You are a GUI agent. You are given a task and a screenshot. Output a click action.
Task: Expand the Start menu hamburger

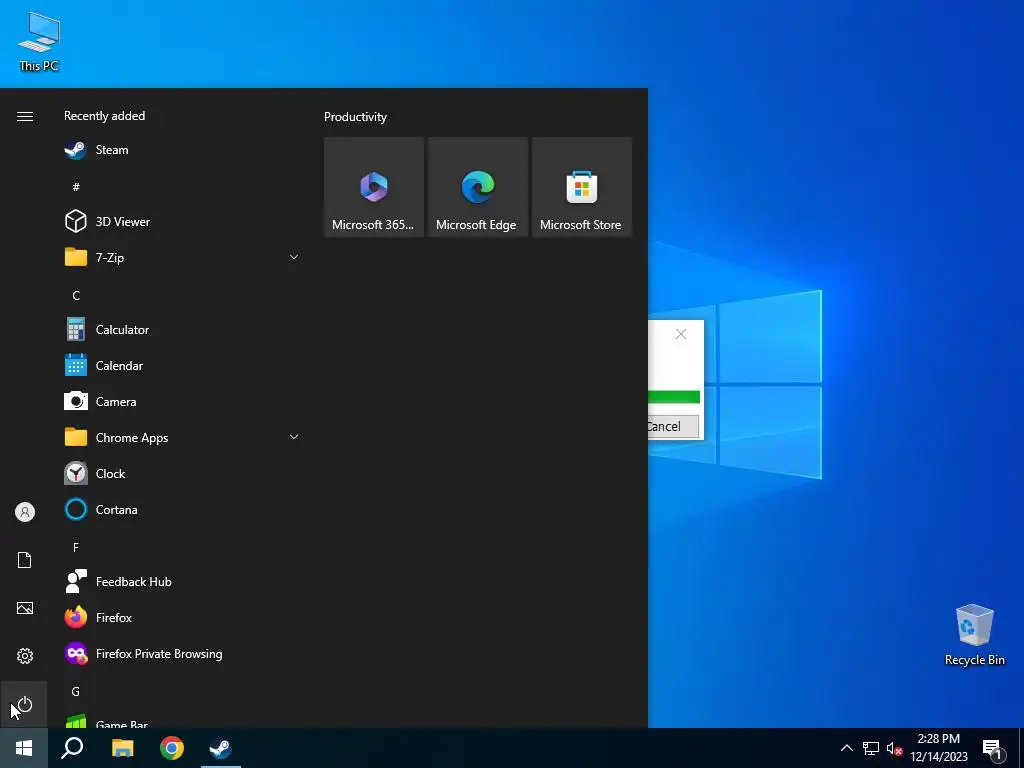click(25, 116)
